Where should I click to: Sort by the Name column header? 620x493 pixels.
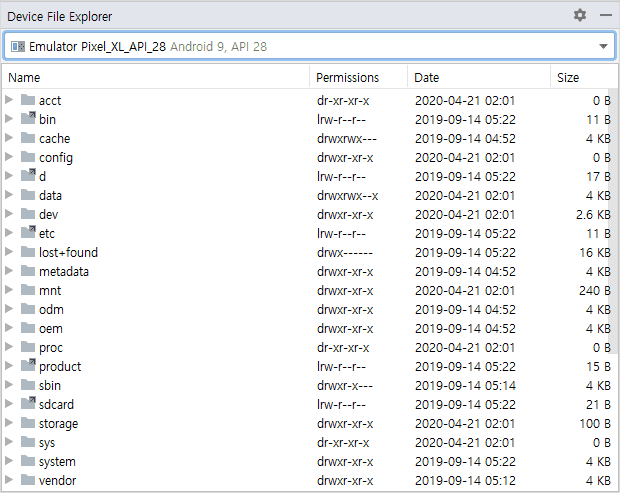(156, 77)
